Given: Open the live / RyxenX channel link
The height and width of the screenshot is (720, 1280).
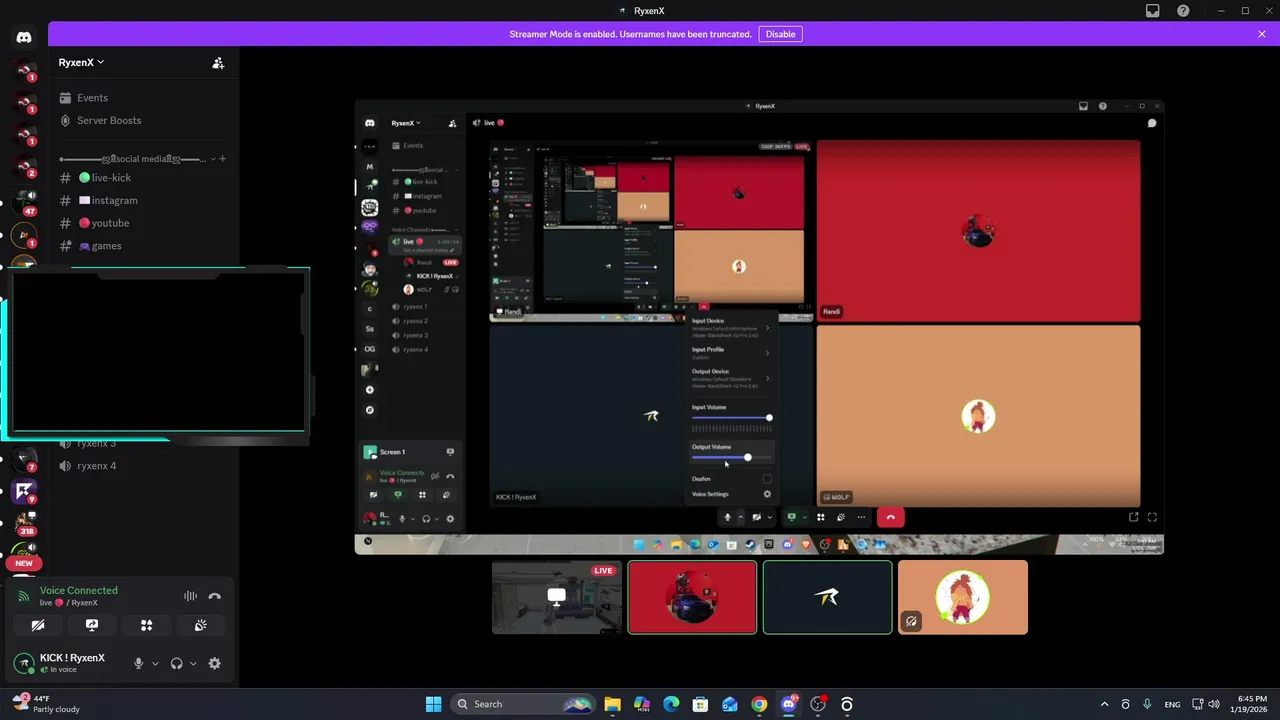Looking at the screenshot, I should pyautogui.click(x=69, y=603).
